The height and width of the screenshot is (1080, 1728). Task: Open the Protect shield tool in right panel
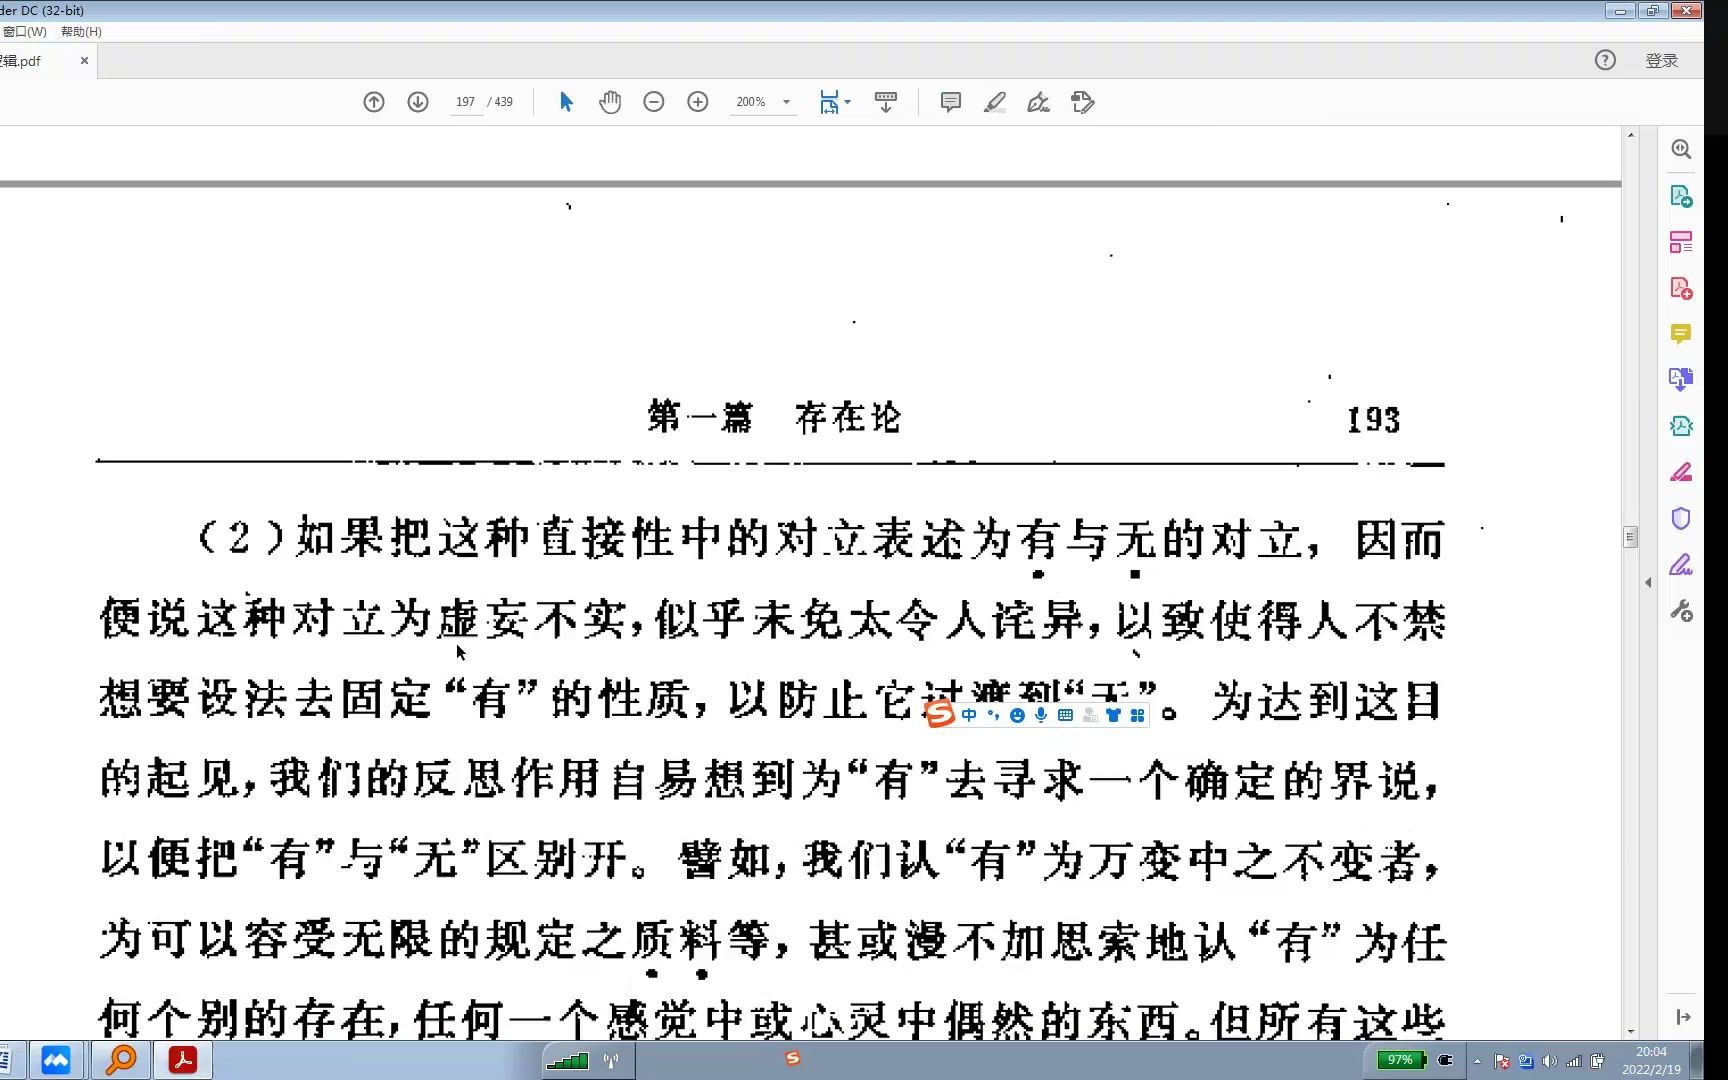(1681, 518)
